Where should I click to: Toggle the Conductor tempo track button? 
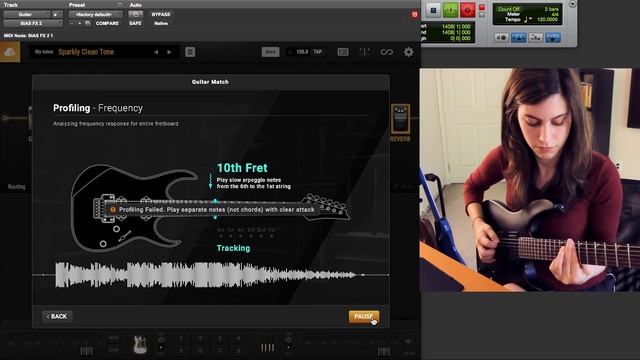[x=552, y=38]
